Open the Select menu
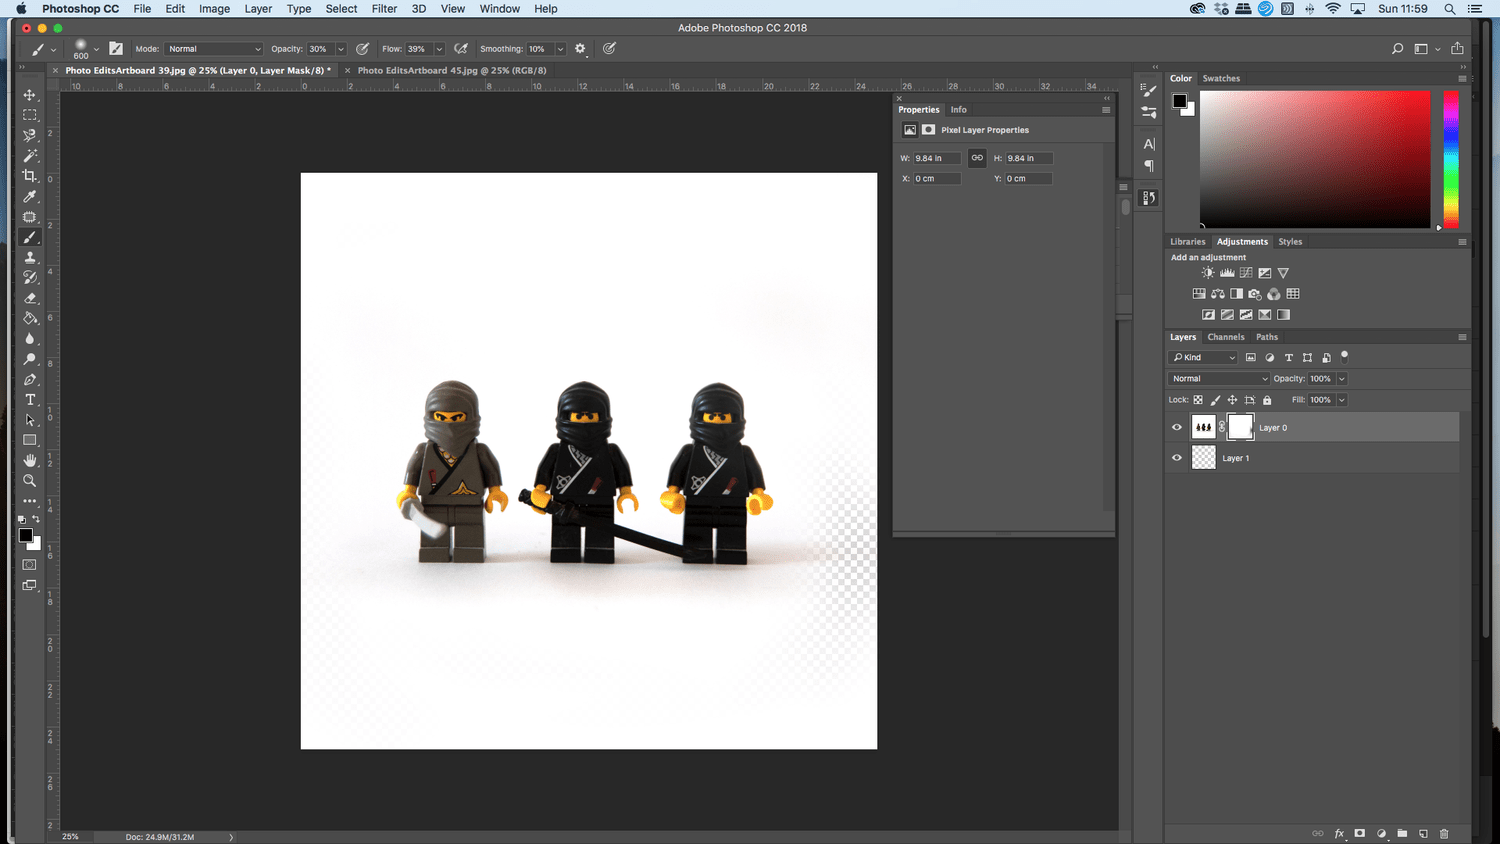1500x844 pixels. pos(341,9)
